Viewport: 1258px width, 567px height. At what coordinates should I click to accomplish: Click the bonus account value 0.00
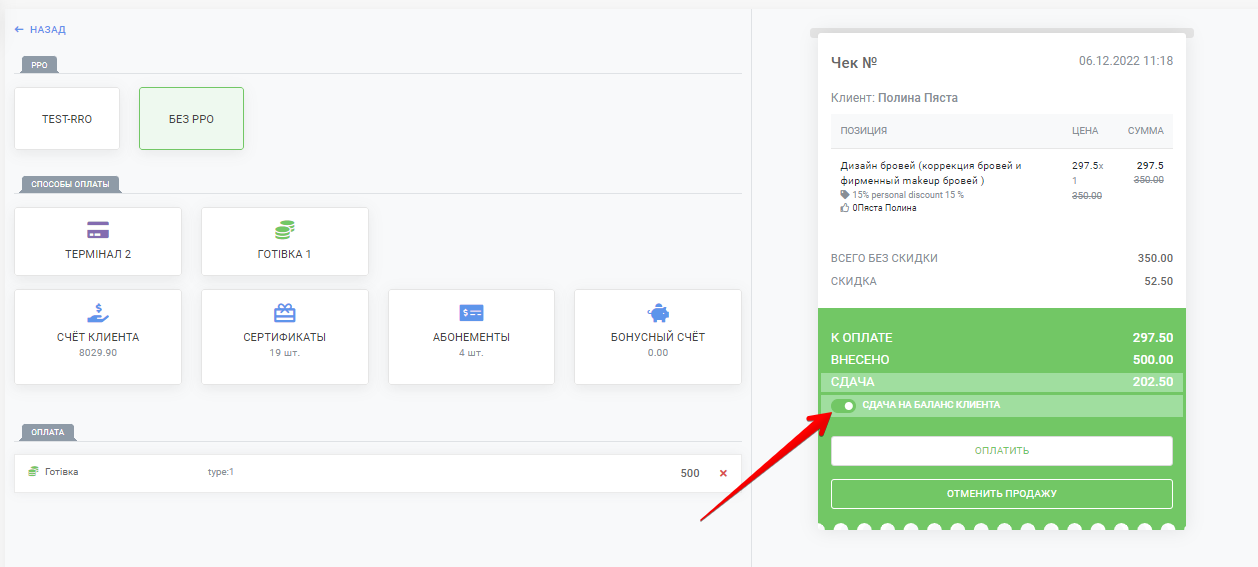[x=658, y=353]
